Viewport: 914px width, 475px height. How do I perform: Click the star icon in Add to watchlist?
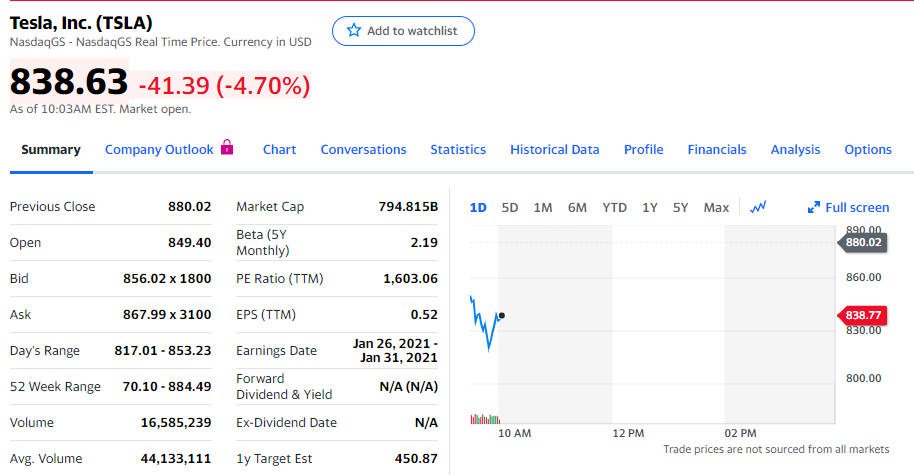coord(354,30)
